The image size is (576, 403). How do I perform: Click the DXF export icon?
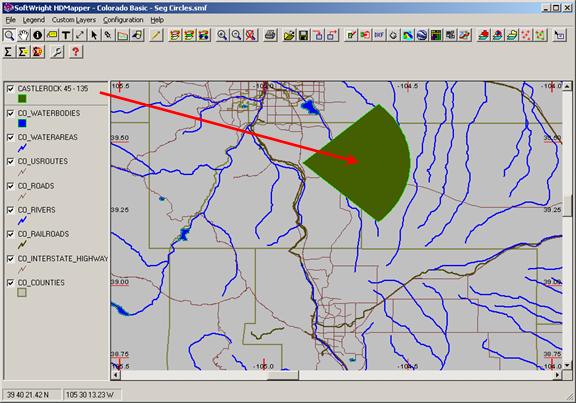379,35
